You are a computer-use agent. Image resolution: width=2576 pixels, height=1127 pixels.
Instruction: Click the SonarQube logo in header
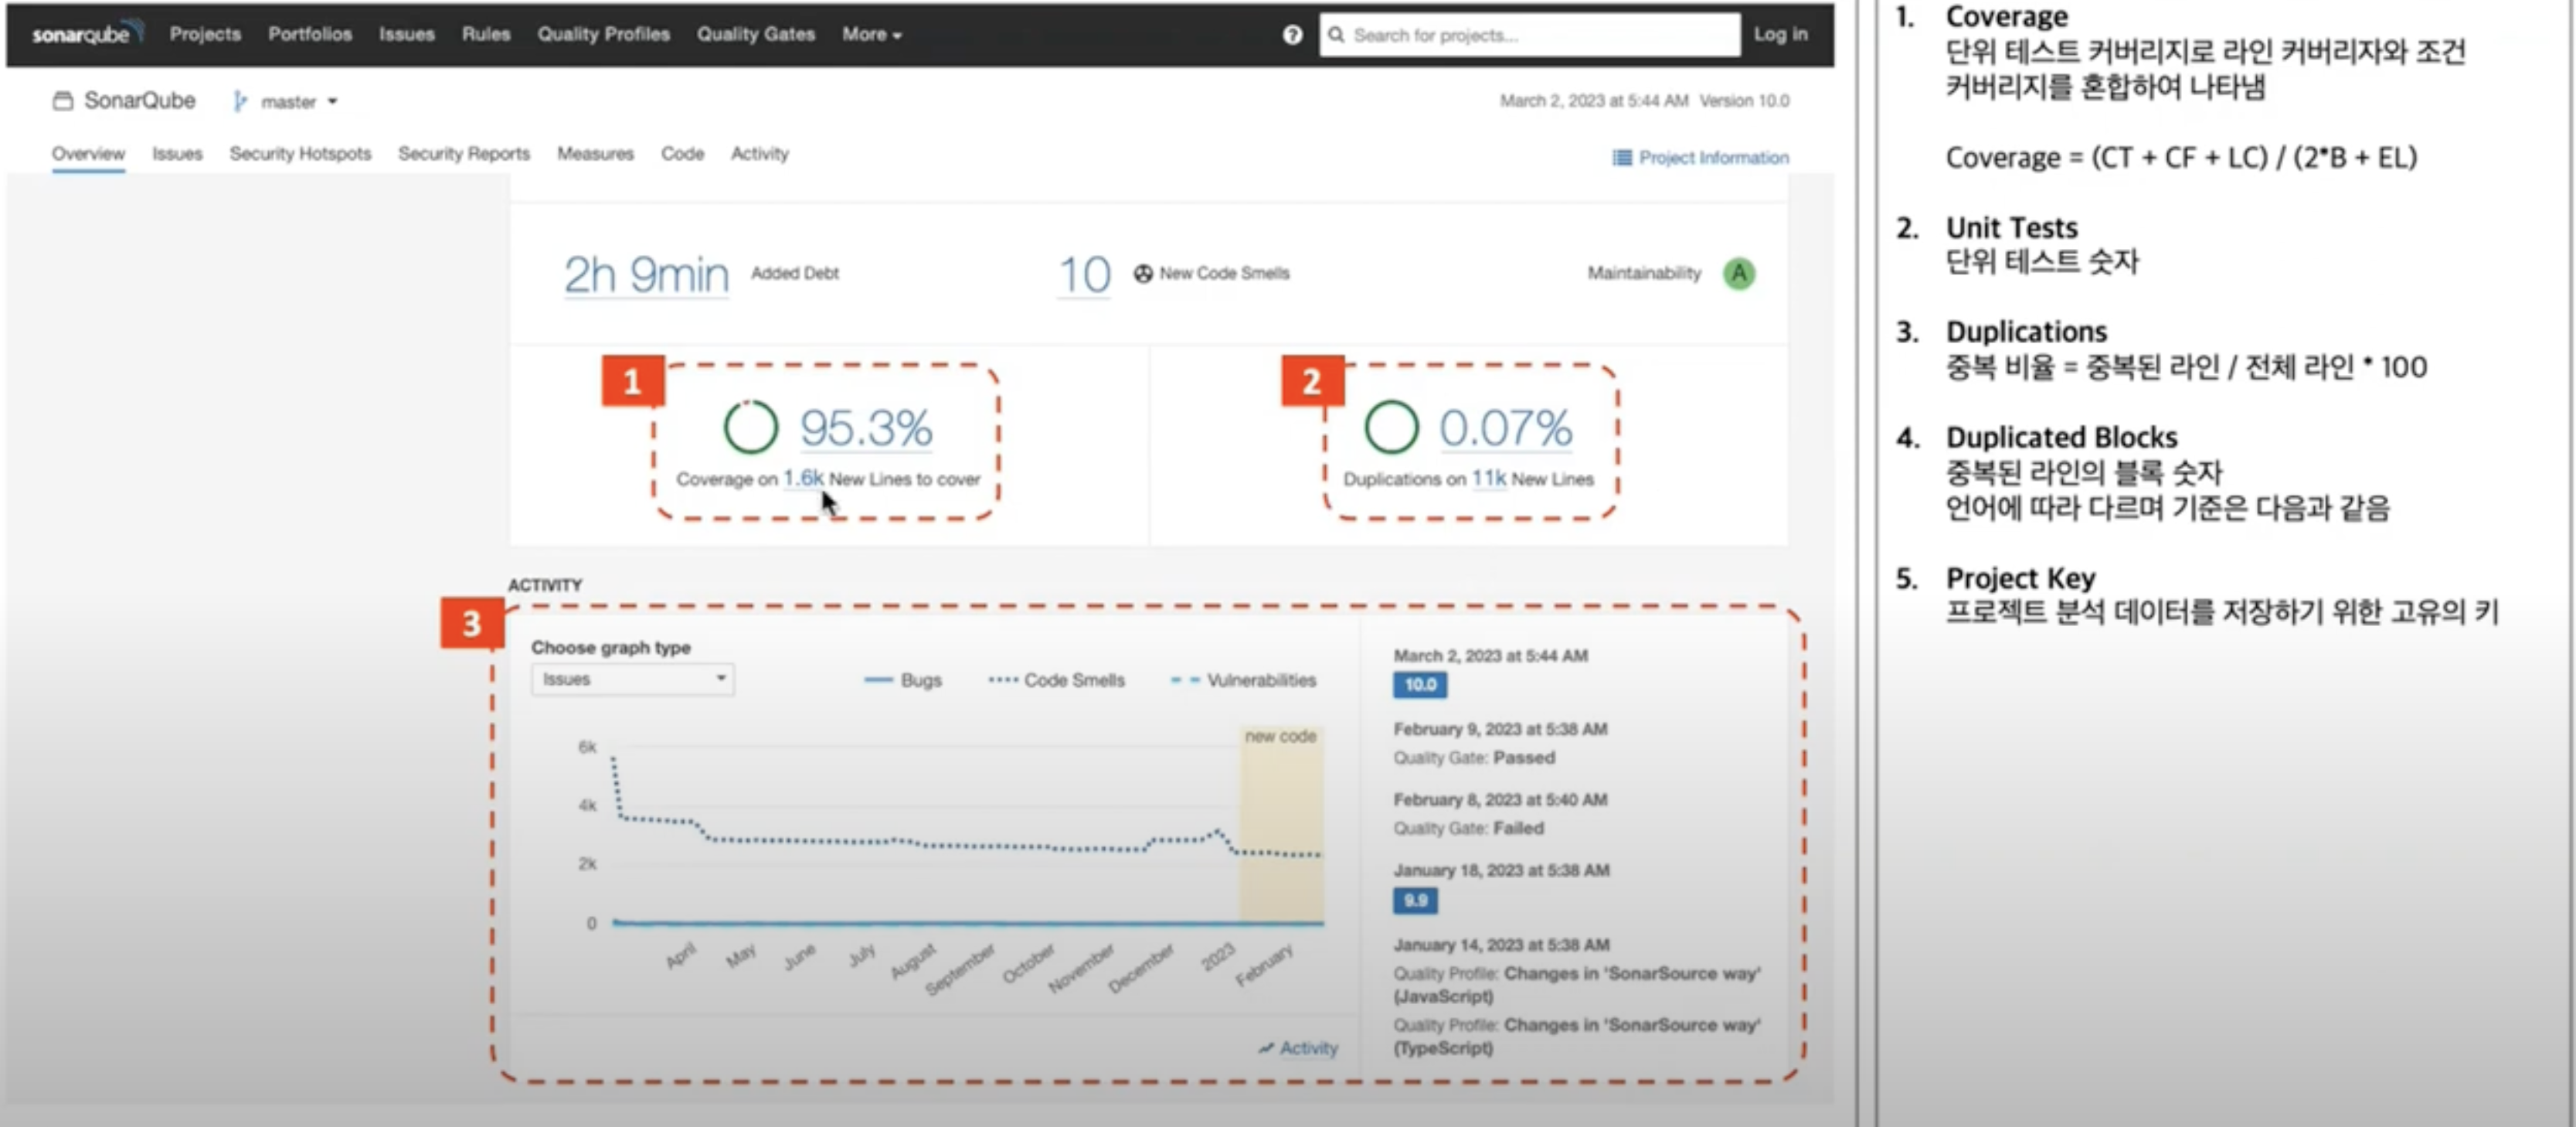coord(86,34)
